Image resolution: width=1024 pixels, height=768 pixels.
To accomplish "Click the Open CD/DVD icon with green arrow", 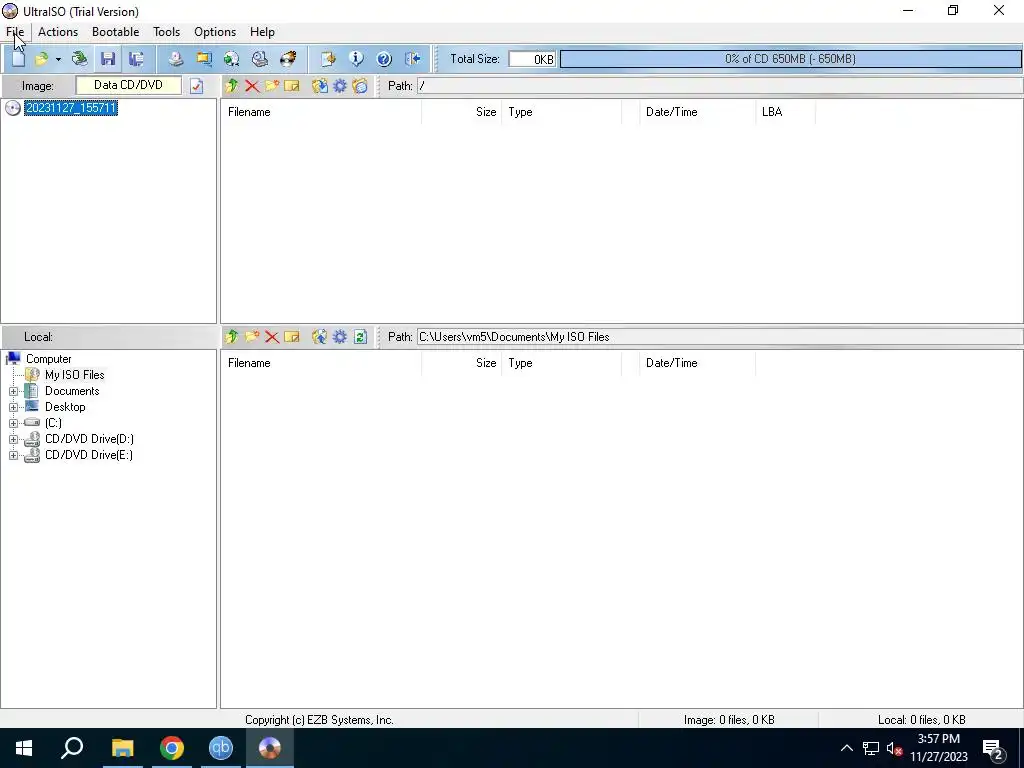I will tap(80, 59).
